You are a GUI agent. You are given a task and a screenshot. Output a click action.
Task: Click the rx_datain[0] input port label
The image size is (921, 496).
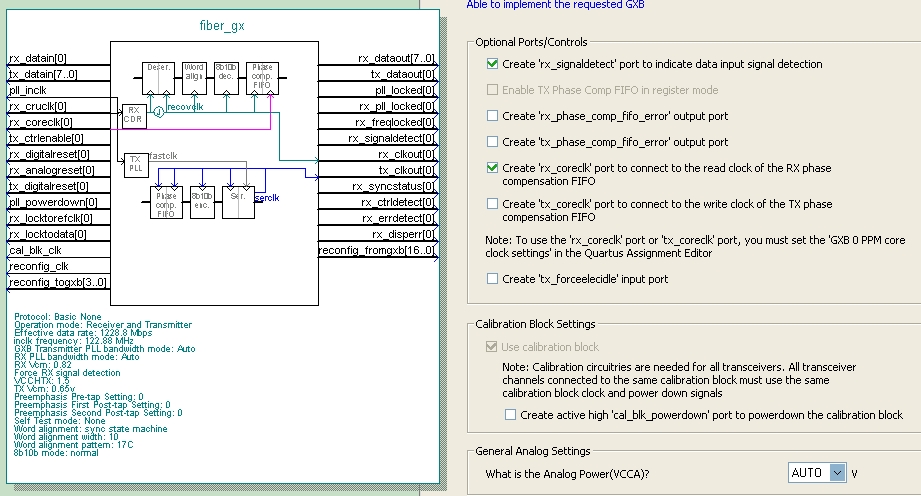click(x=39, y=58)
